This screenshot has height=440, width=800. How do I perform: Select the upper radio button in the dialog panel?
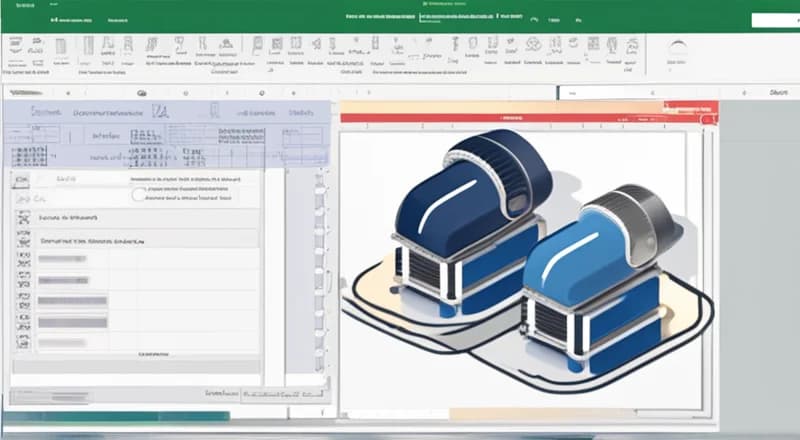pyautogui.click(x=138, y=185)
